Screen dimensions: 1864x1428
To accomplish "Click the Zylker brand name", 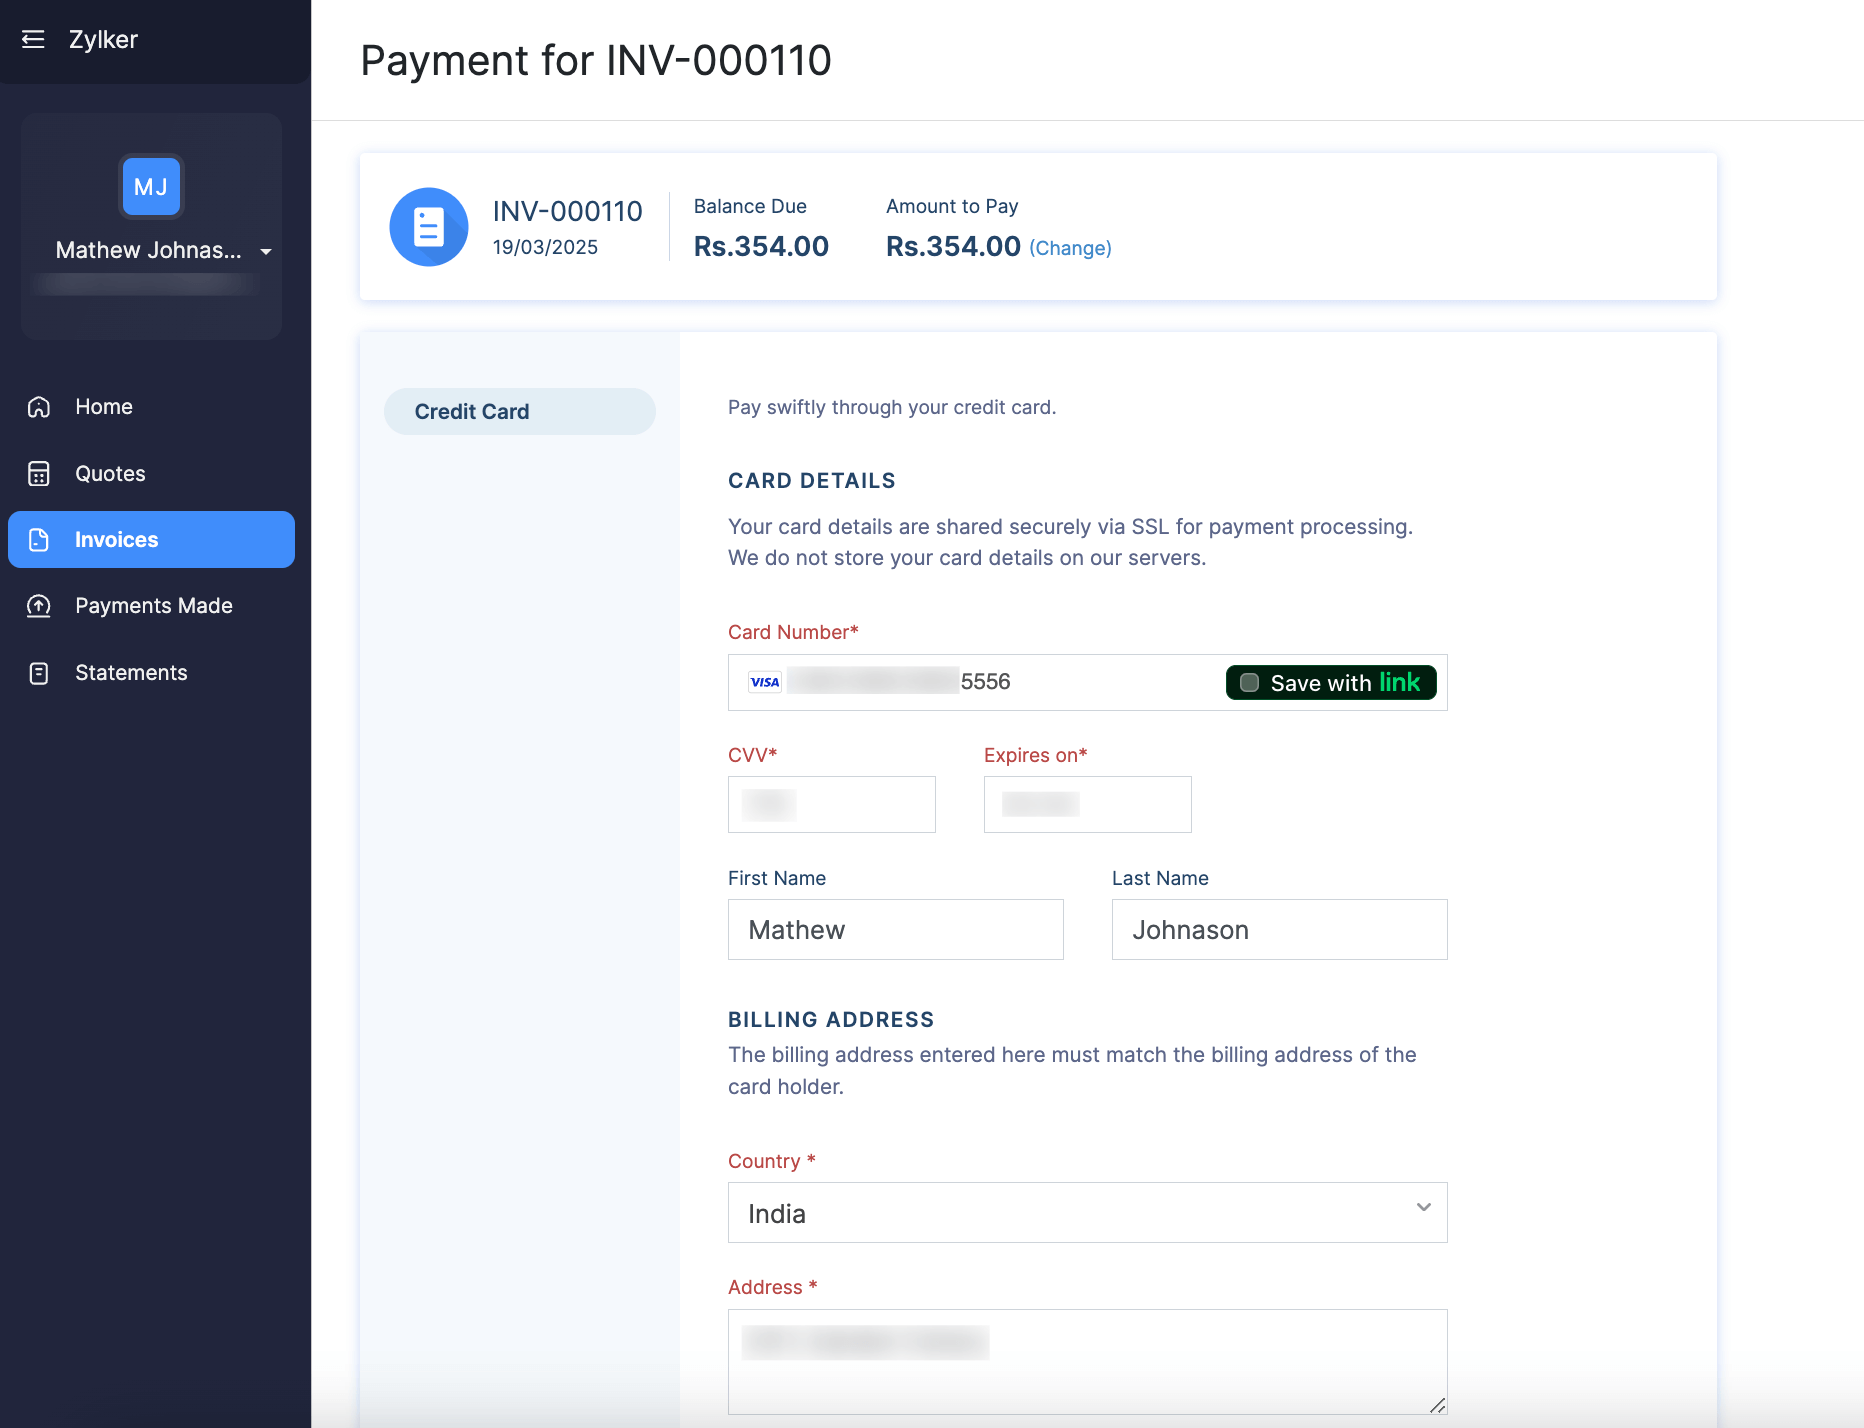I will [x=103, y=38].
